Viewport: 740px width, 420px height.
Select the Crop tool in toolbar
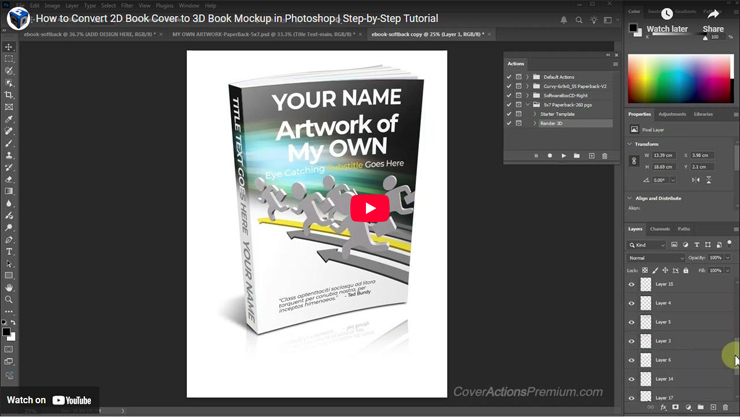tap(9, 95)
